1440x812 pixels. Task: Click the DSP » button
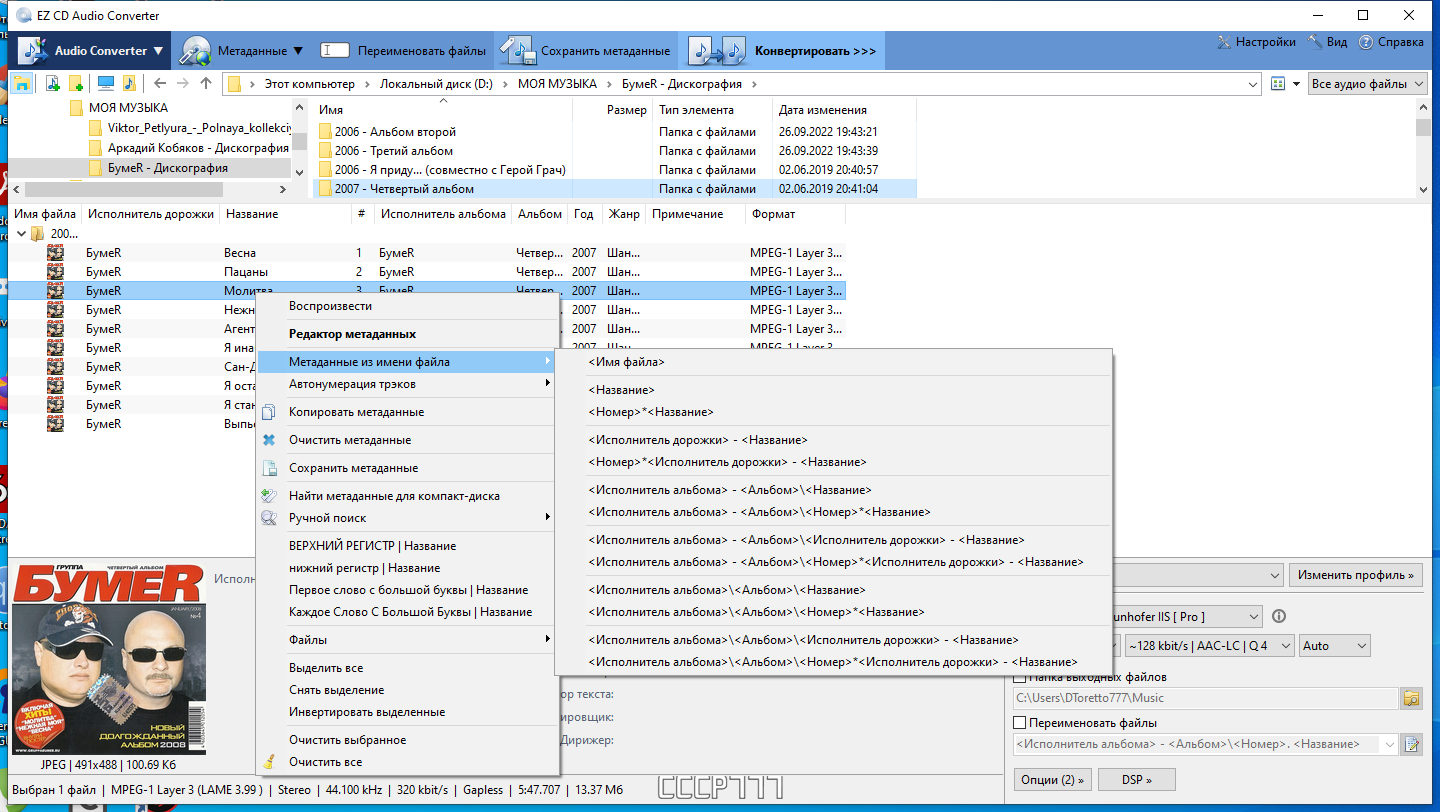(1136, 779)
